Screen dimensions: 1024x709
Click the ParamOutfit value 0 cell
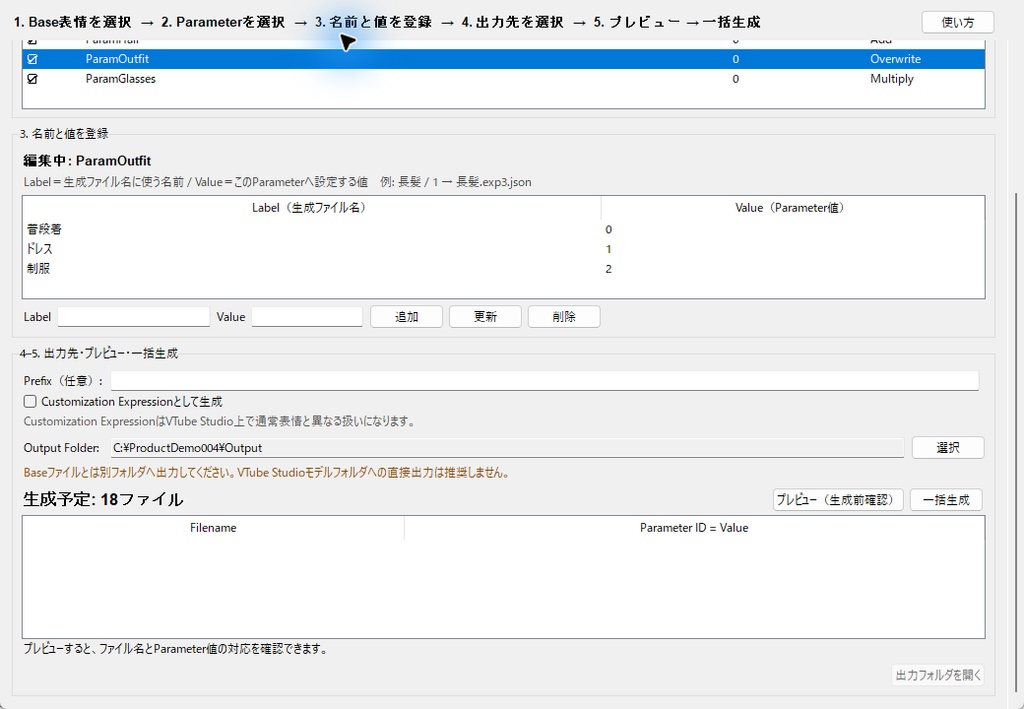pos(735,59)
